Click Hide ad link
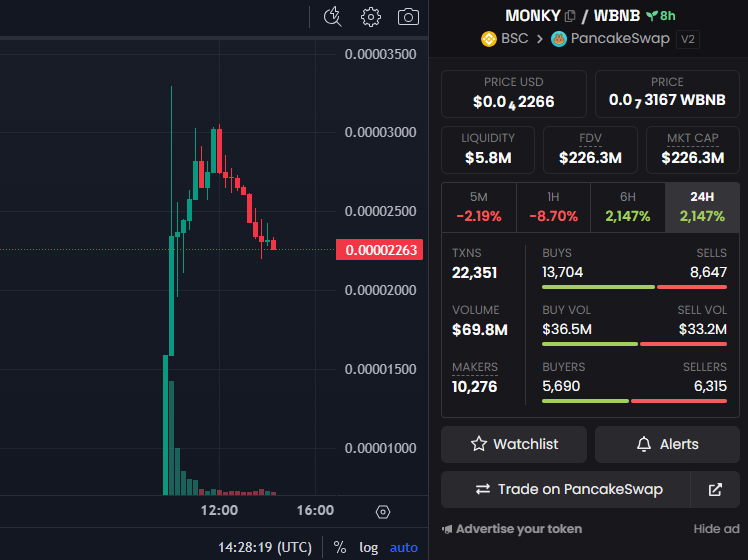748x560 pixels. coord(717,529)
